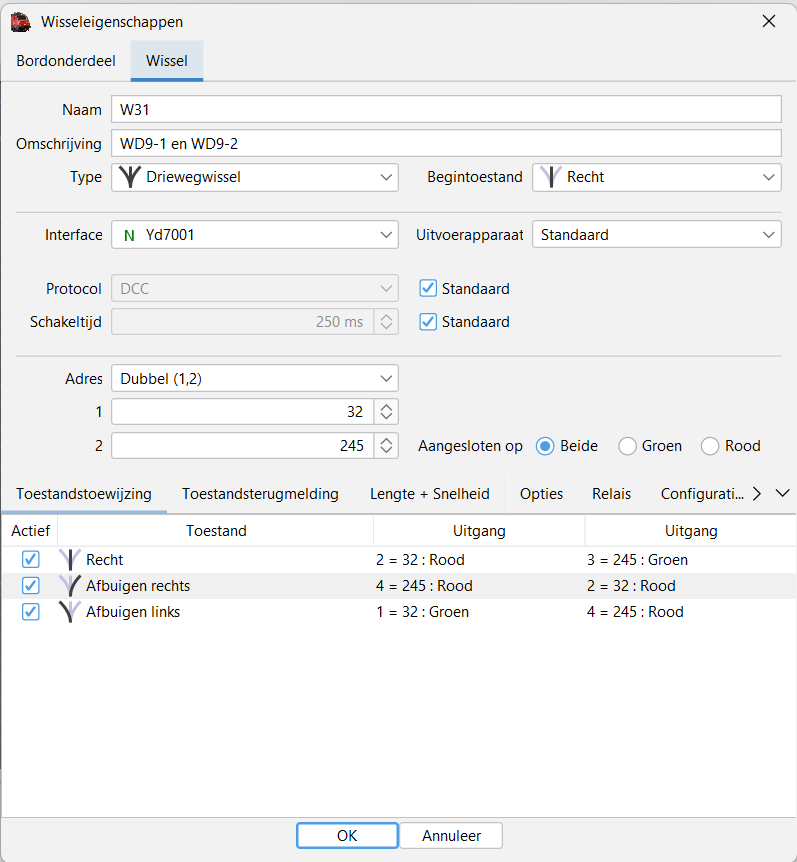Image resolution: width=797 pixels, height=862 pixels.
Task: Click the green N interface icon
Action: pos(129,236)
